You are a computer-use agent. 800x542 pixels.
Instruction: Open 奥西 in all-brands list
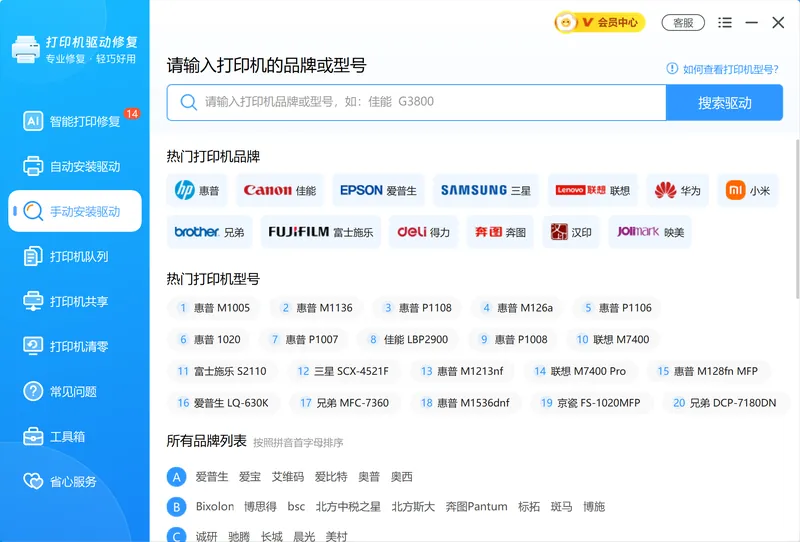click(402, 477)
